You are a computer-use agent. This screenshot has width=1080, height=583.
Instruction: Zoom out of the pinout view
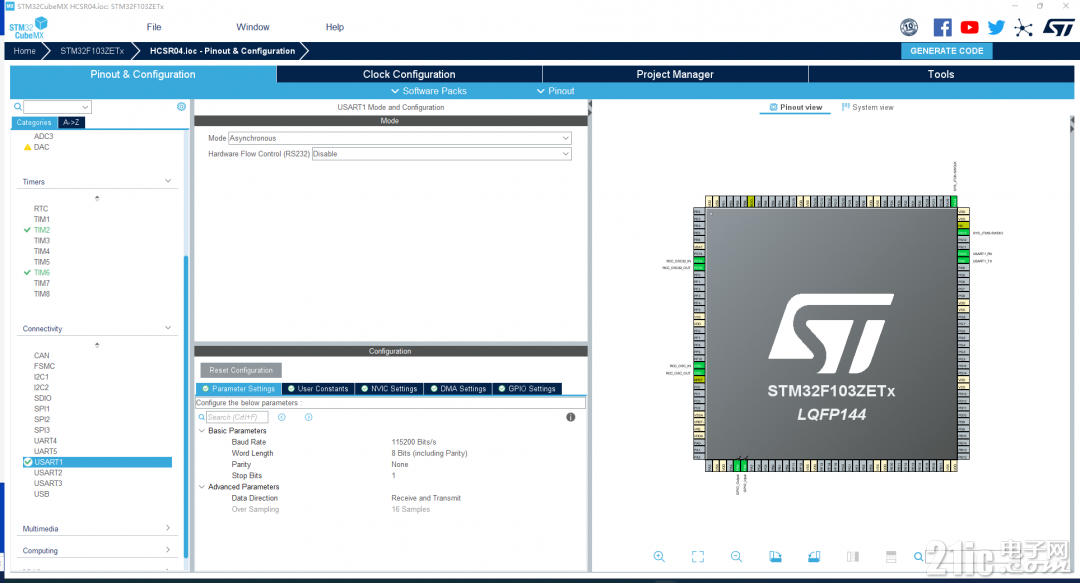pyautogui.click(x=736, y=557)
